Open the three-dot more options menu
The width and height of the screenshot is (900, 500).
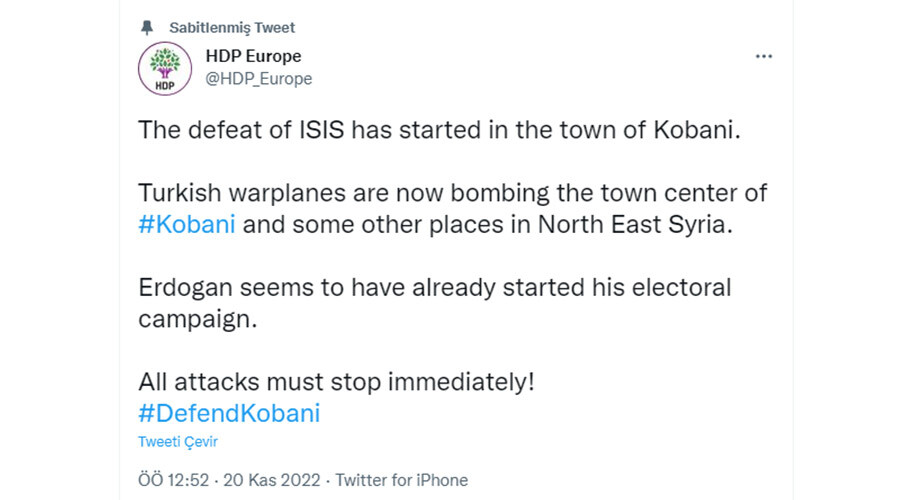(764, 57)
